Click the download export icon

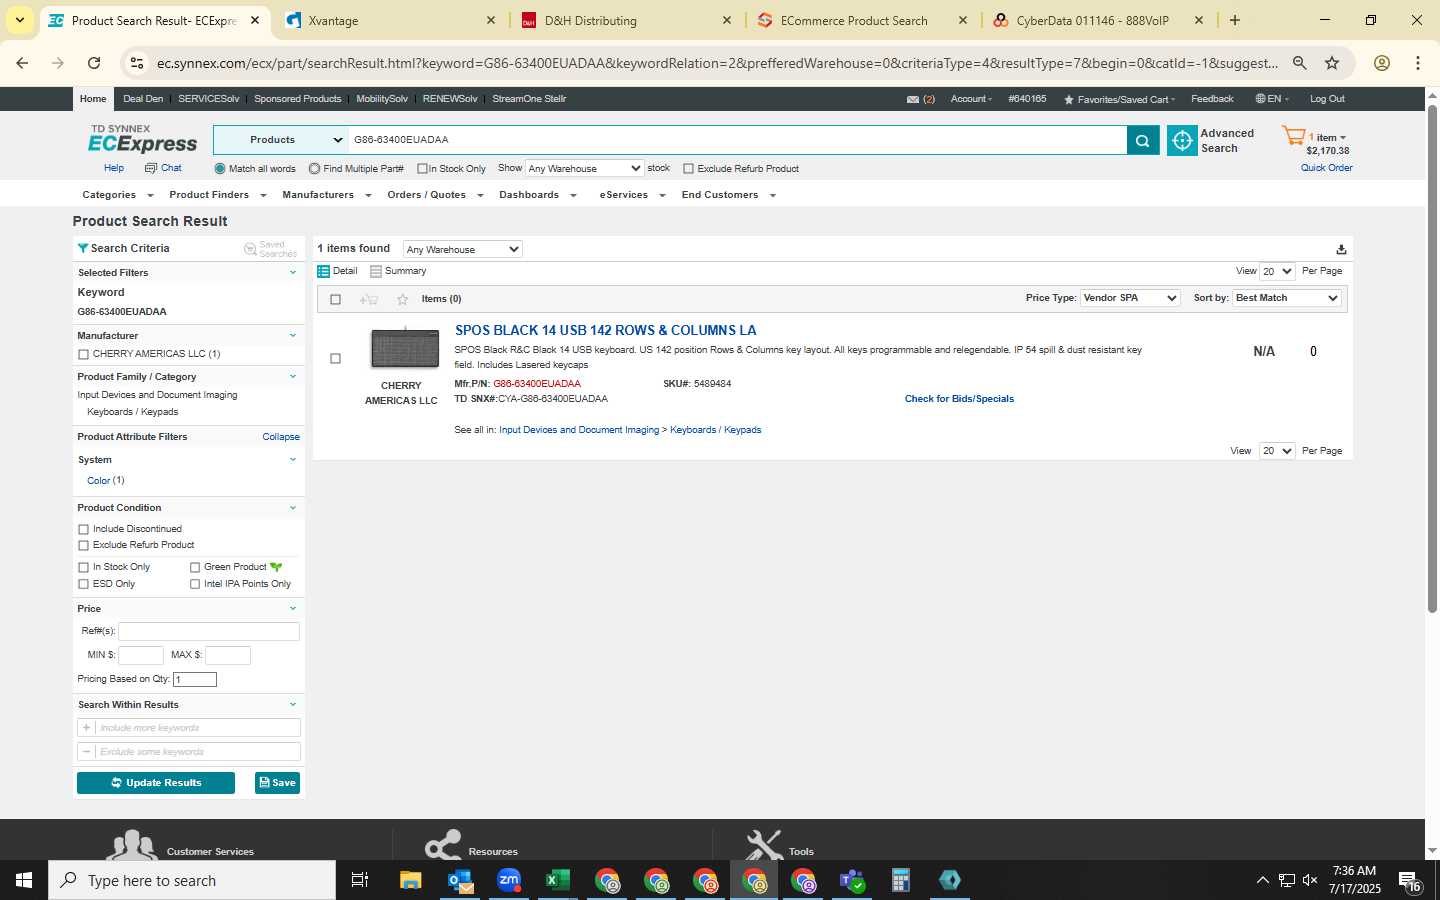(x=1341, y=250)
